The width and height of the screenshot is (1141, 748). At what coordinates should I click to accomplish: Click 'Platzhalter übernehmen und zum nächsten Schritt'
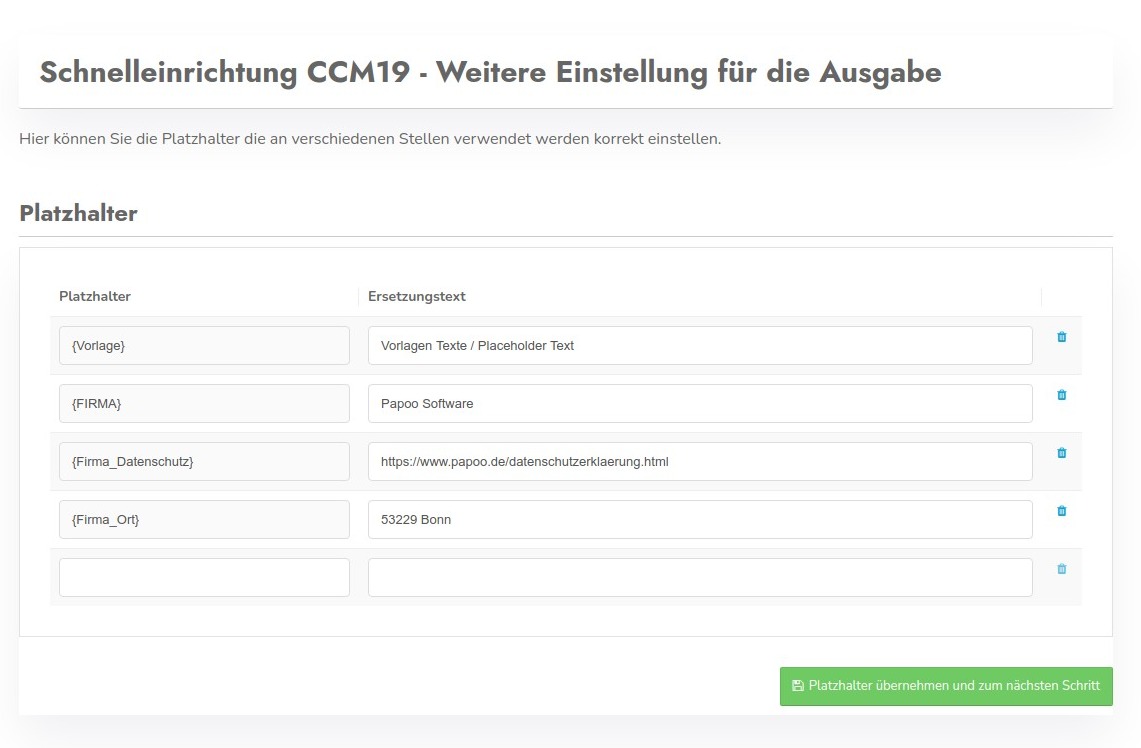coord(946,686)
